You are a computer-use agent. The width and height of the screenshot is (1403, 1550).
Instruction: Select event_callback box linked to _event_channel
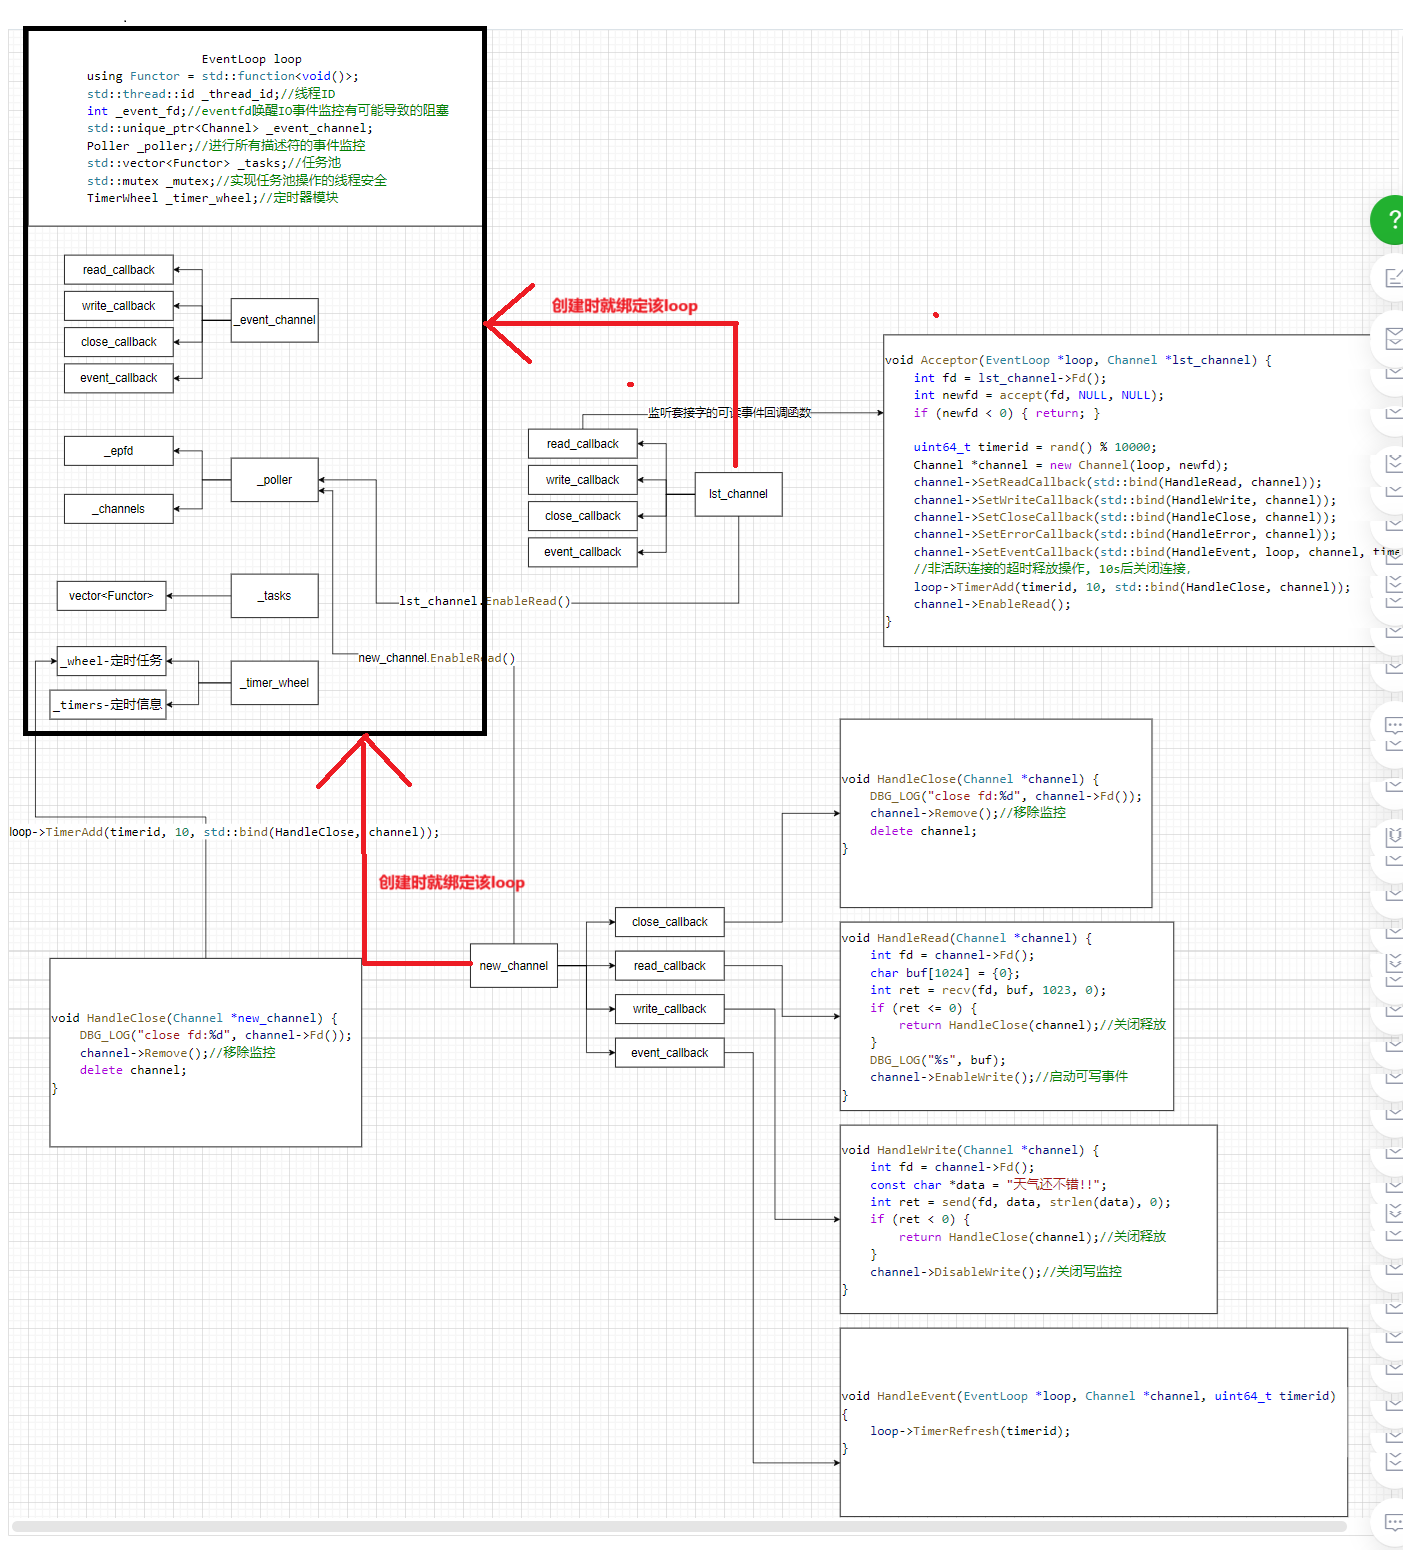pyautogui.click(x=119, y=378)
